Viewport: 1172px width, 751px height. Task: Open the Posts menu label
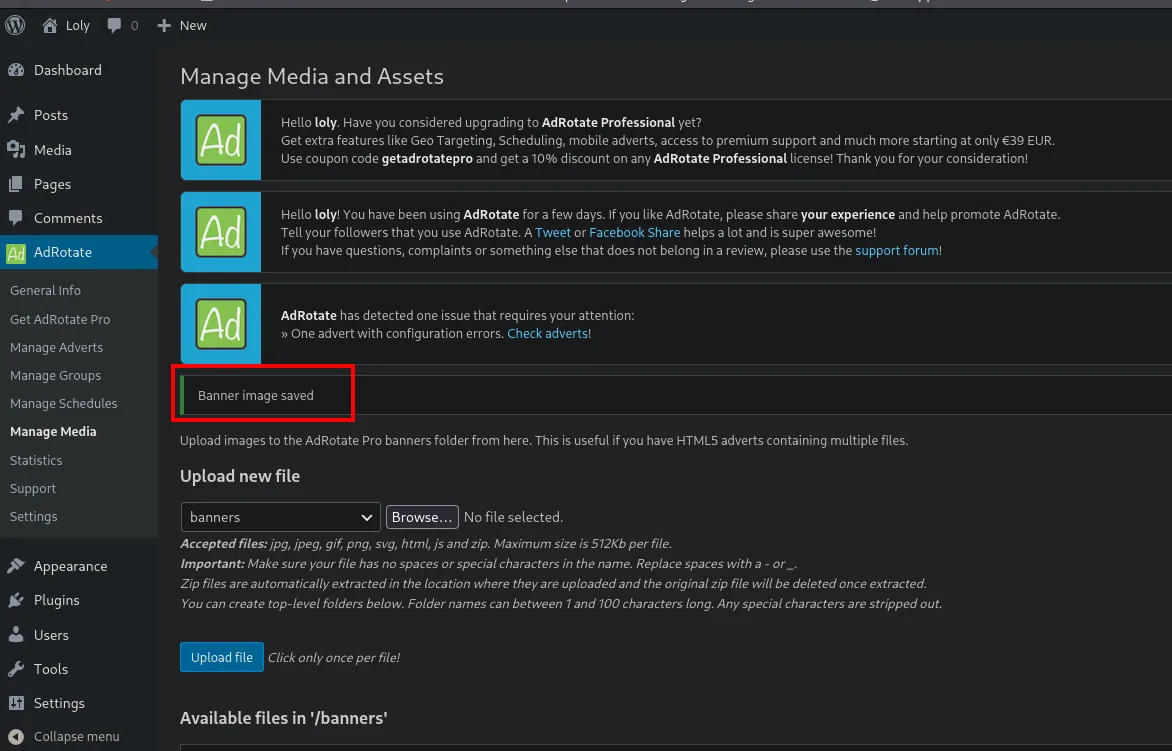pos(51,115)
